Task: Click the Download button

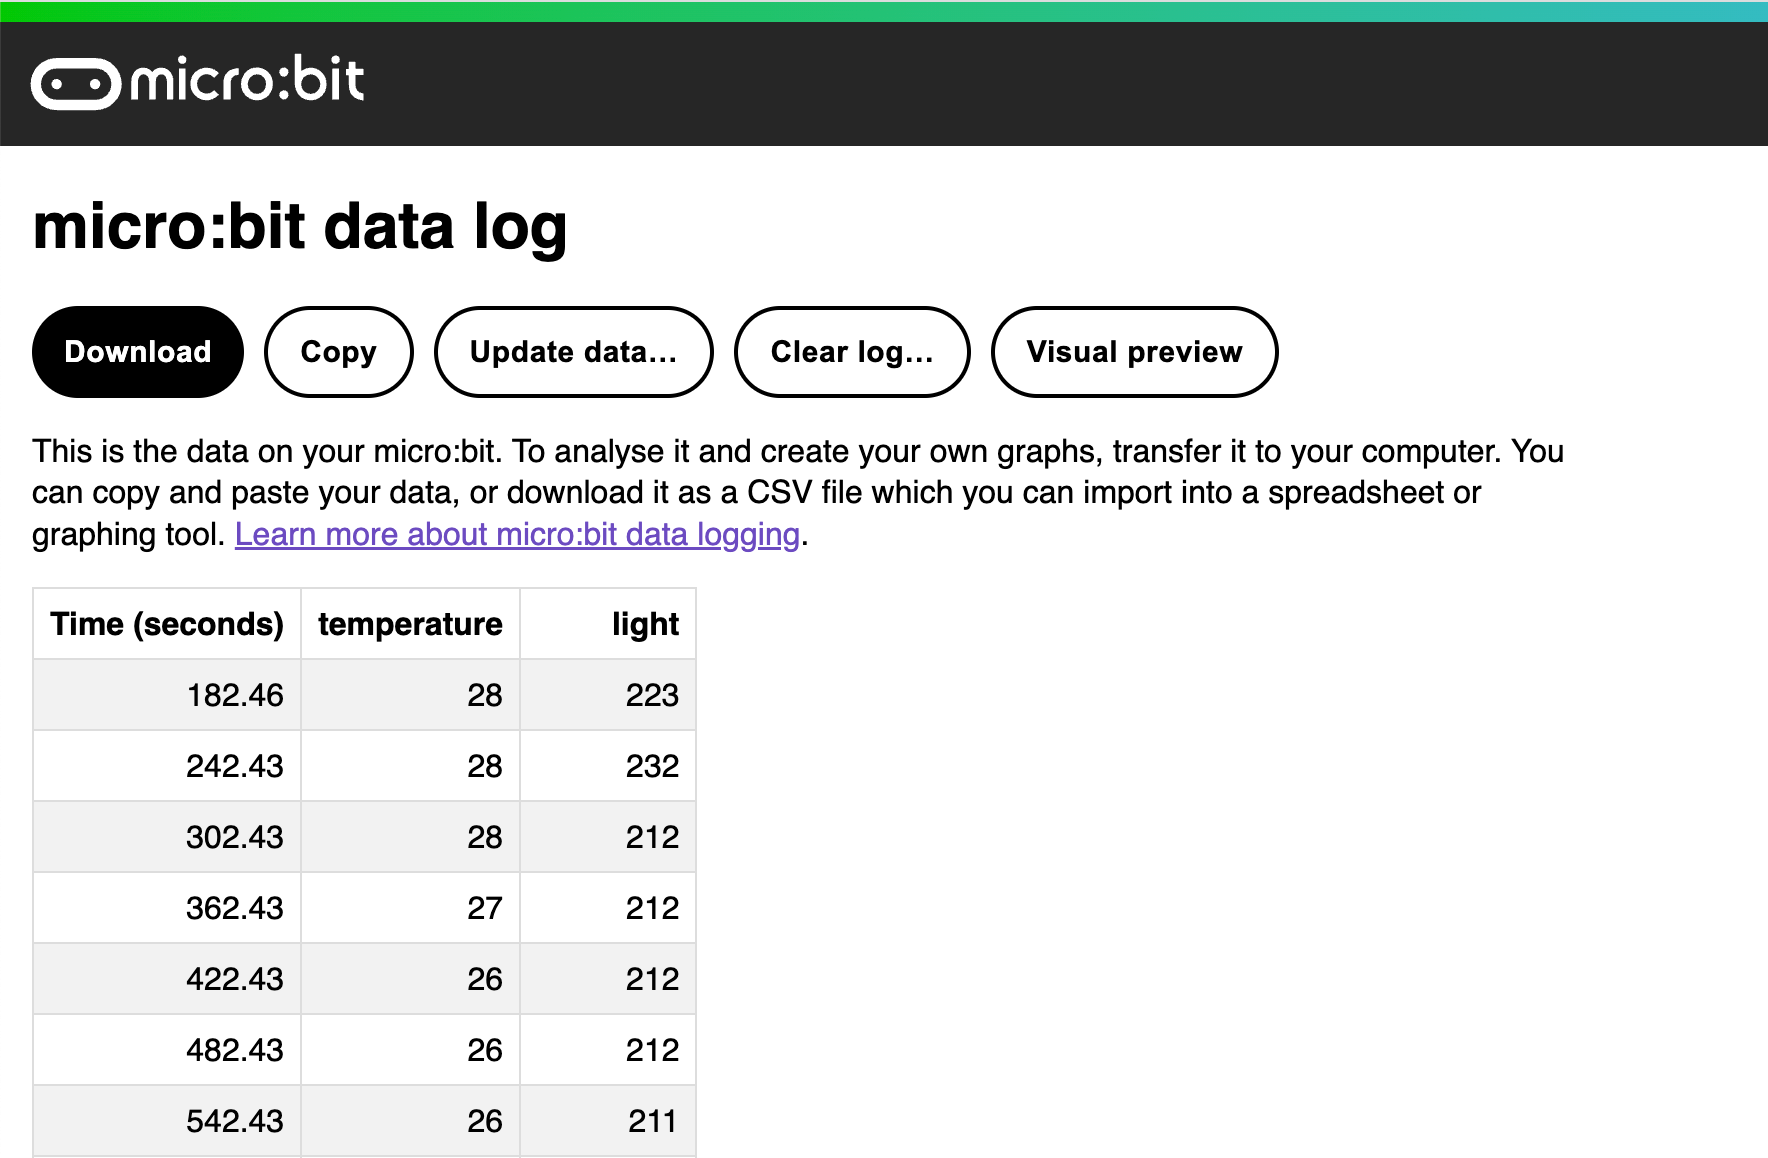Action: (138, 352)
